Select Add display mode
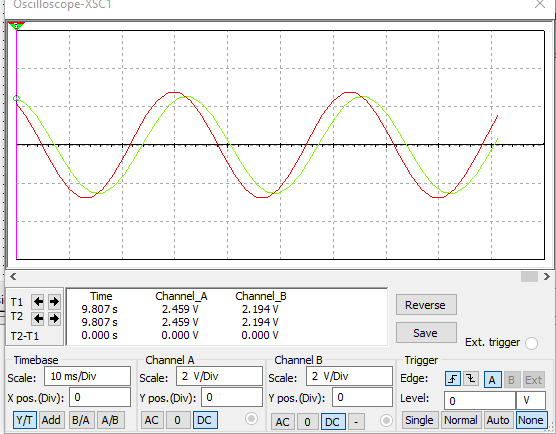556x434 pixels. (x=51, y=420)
